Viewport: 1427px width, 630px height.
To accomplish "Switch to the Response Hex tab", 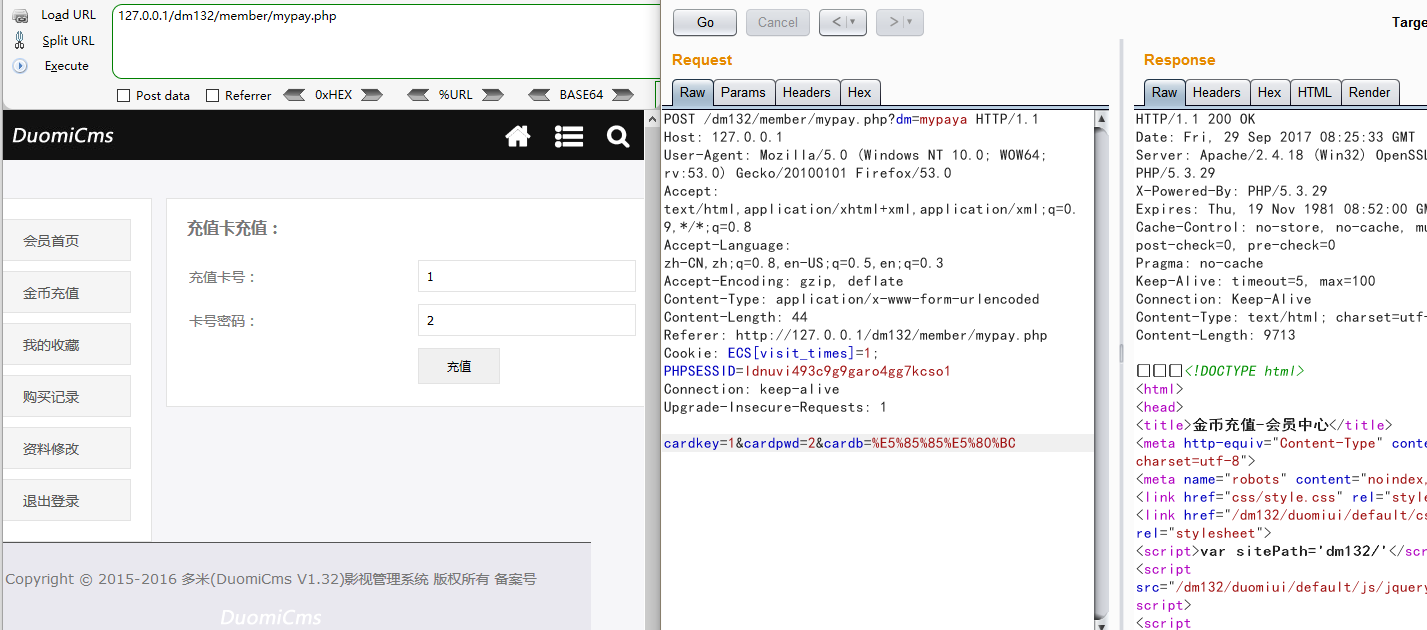I will (1270, 92).
